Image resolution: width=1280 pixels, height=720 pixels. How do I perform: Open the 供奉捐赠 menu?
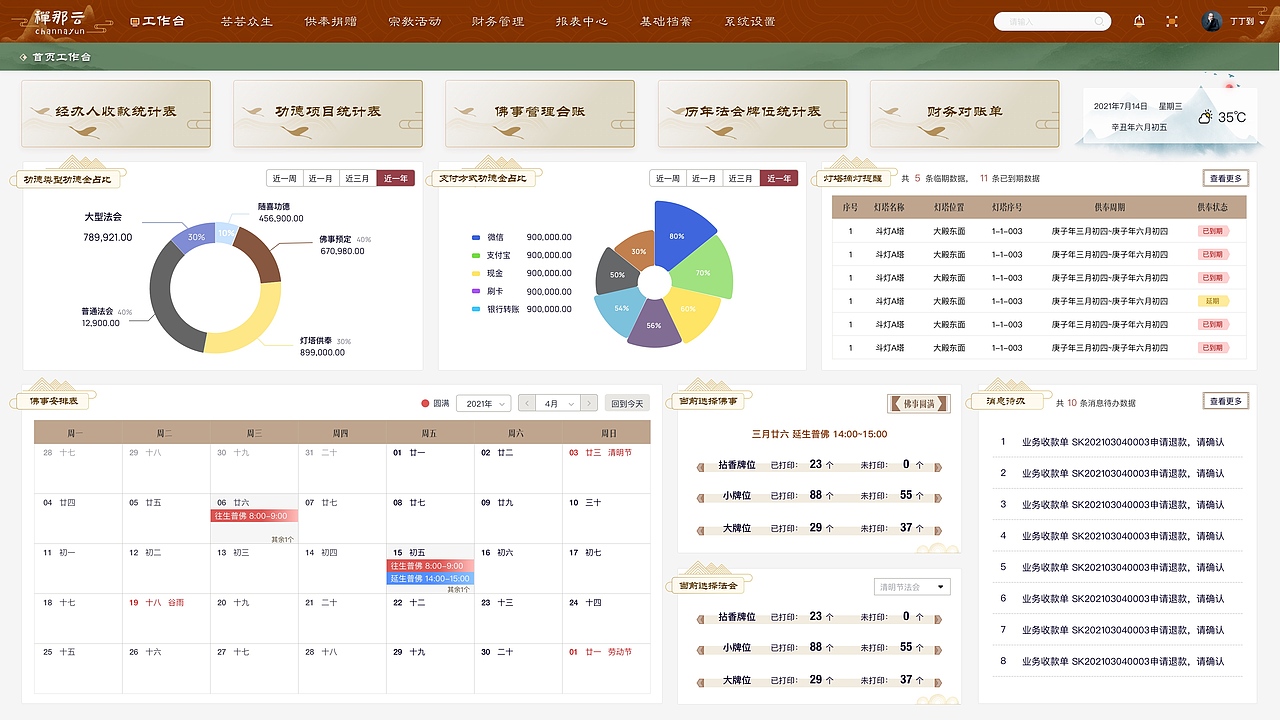click(330, 21)
